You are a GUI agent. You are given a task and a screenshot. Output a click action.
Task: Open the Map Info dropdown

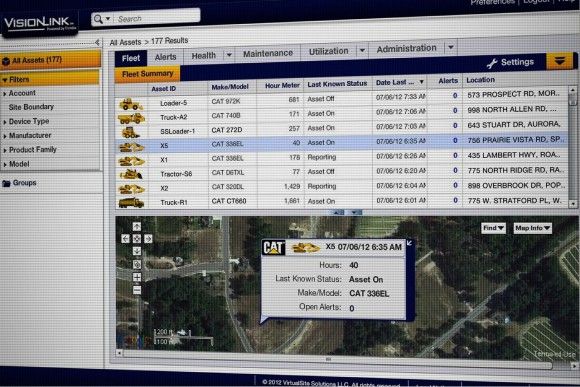tap(533, 228)
